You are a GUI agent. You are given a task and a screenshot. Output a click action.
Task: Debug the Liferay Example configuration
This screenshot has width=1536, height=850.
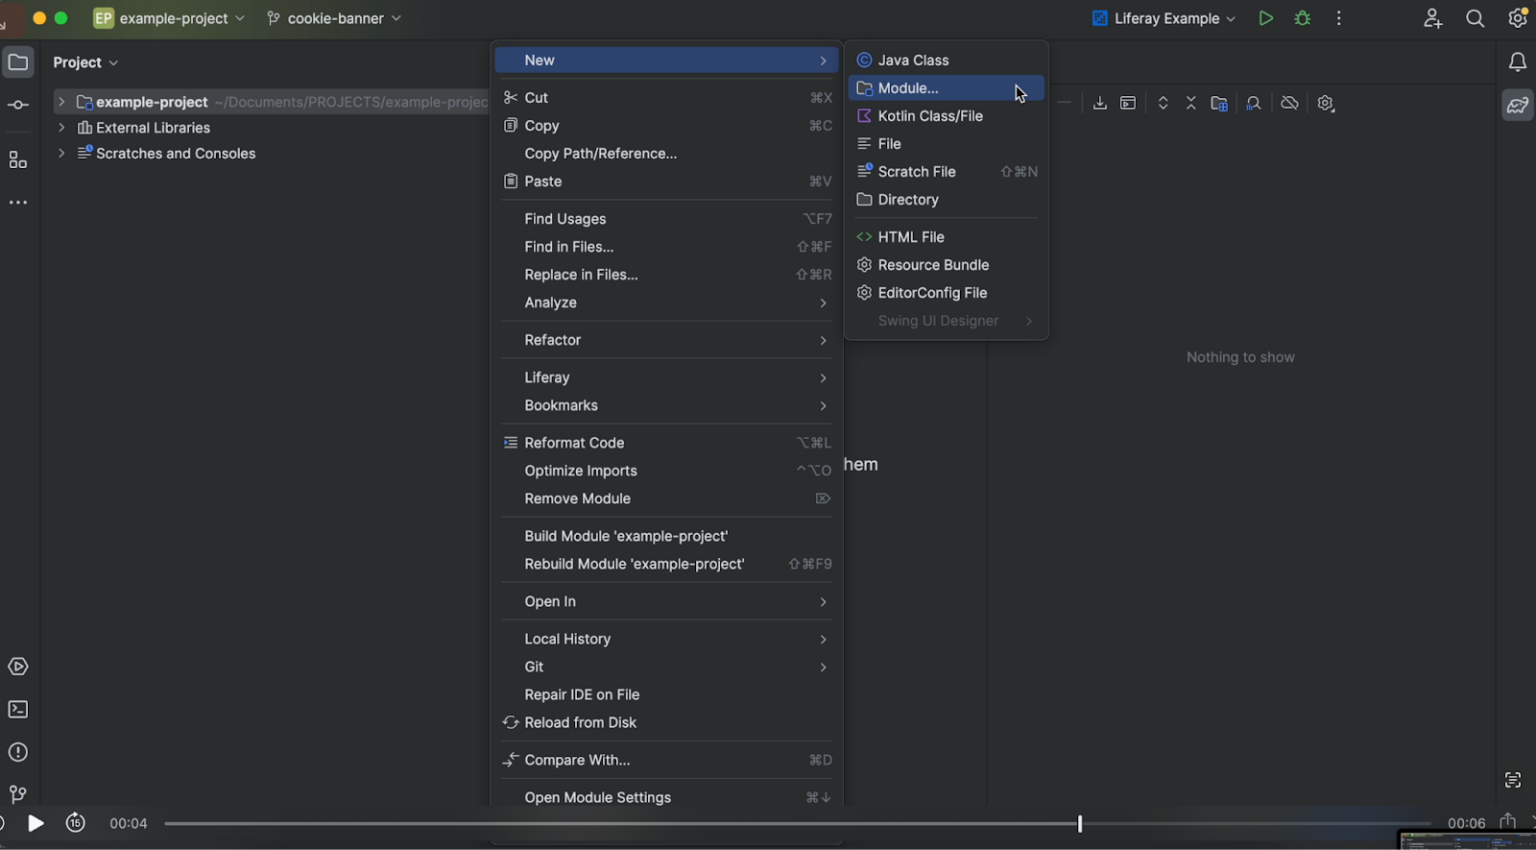pyautogui.click(x=1302, y=18)
